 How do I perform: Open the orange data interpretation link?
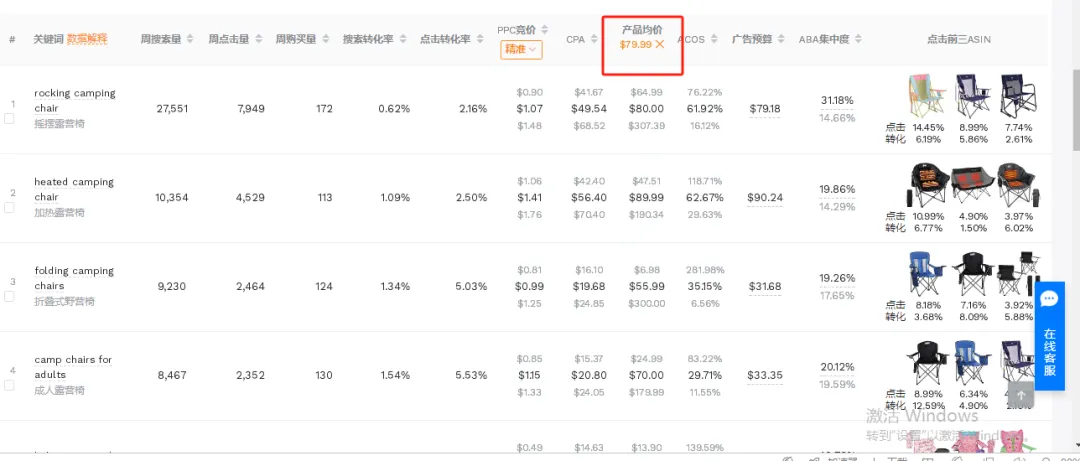(87, 39)
